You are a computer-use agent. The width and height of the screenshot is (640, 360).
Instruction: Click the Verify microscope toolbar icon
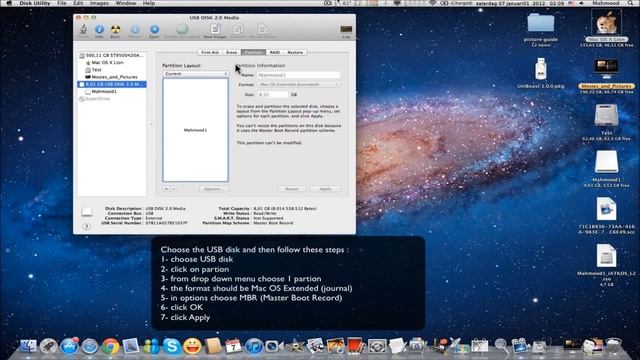click(x=83, y=30)
